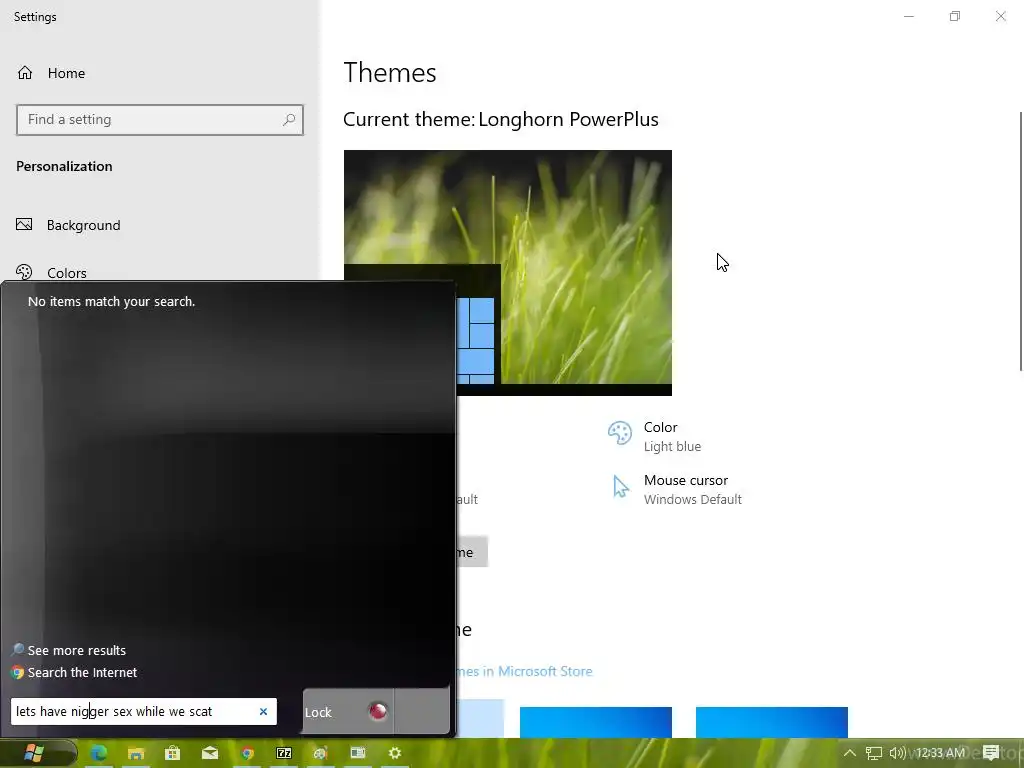Open the Microsoft Store themes link
The image size is (1024, 768).
click(524, 671)
